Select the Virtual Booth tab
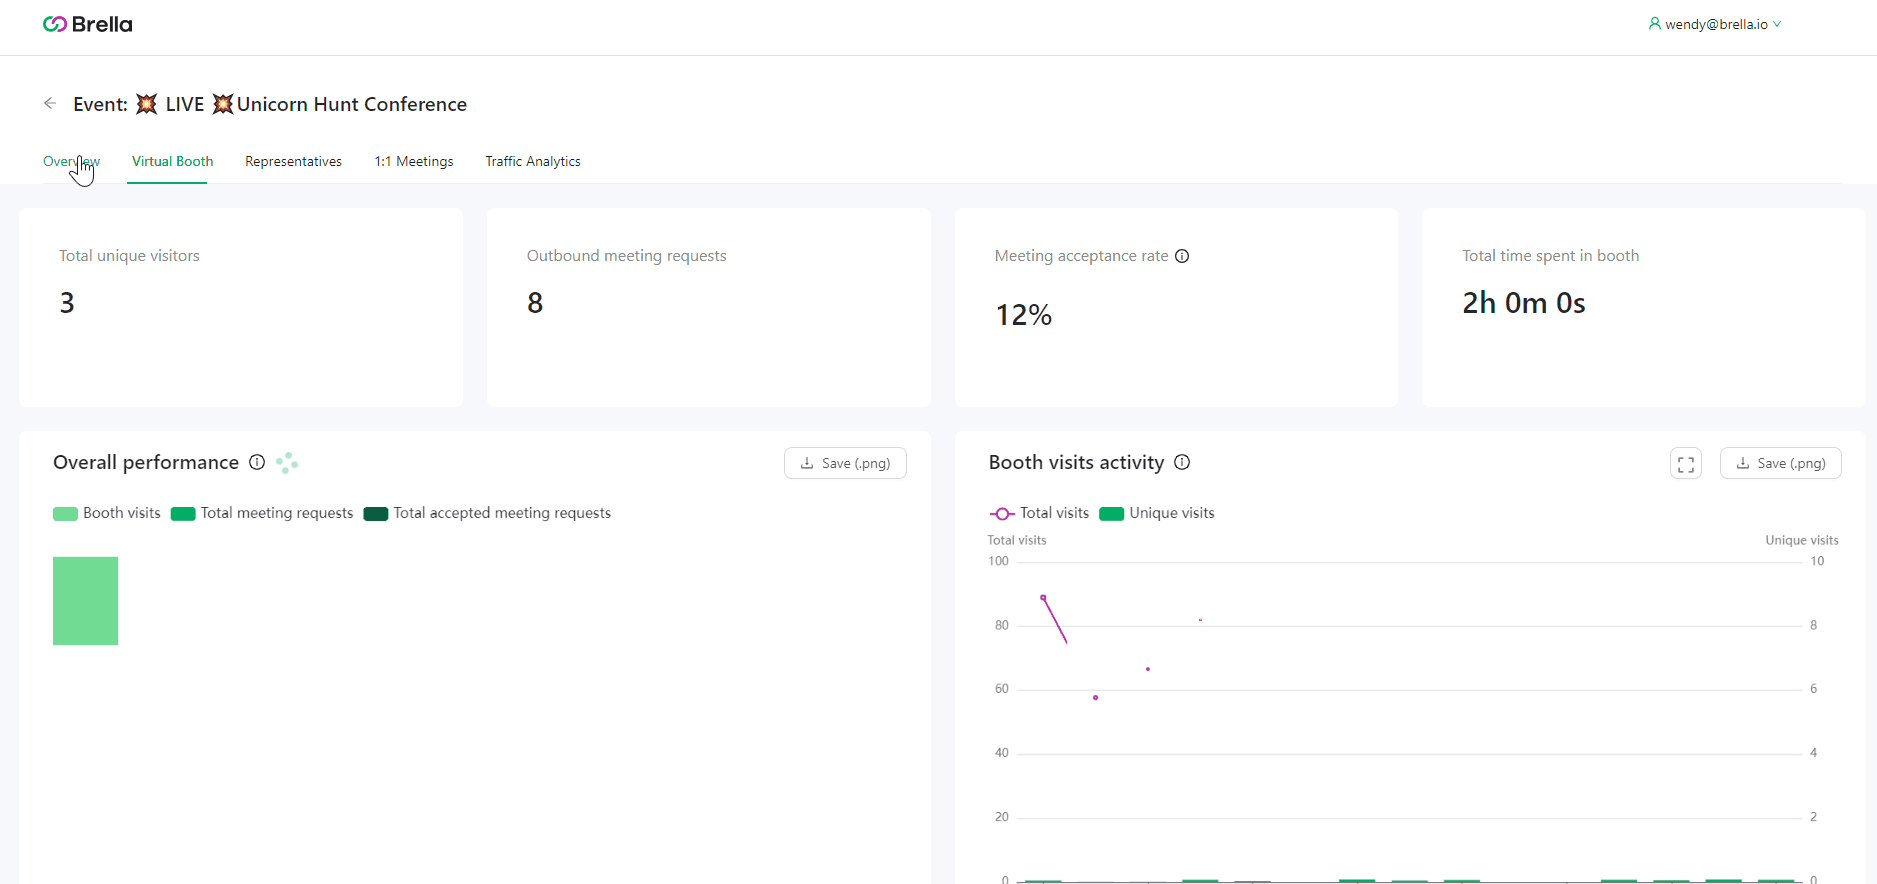The width and height of the screenshot is (1877, 884). click(x=172, y=161)
